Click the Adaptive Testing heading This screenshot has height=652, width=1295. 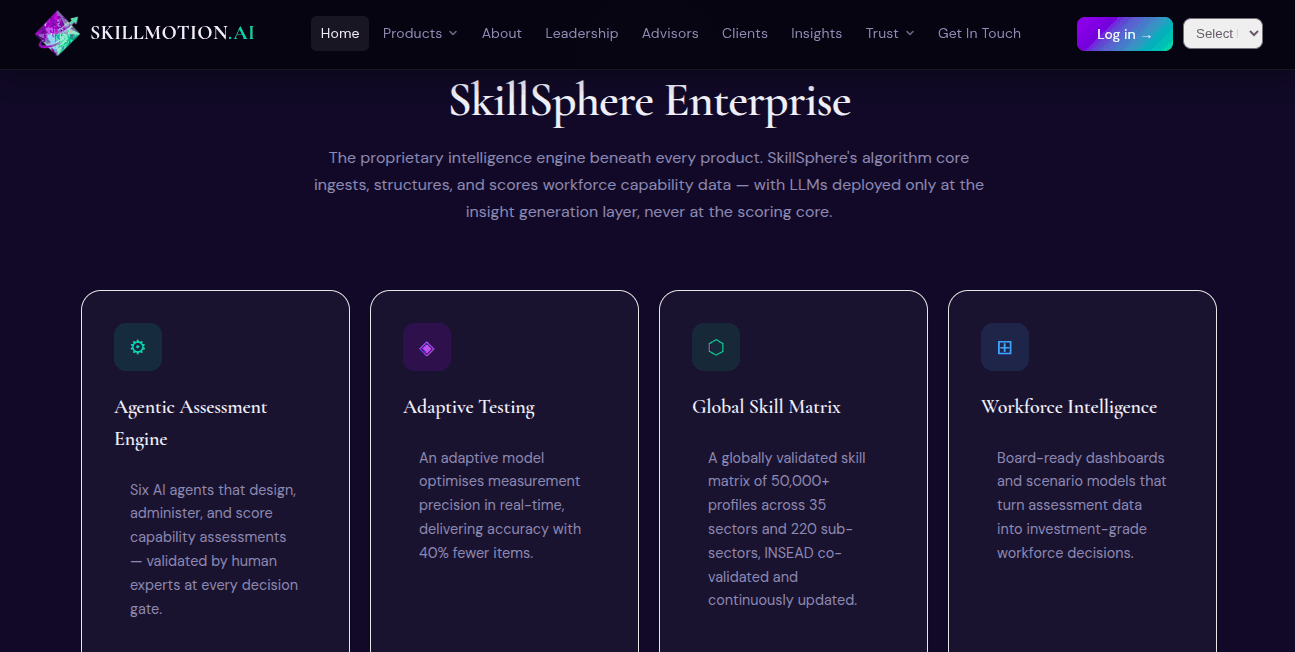pyautogui.click(x=469, y=407)
